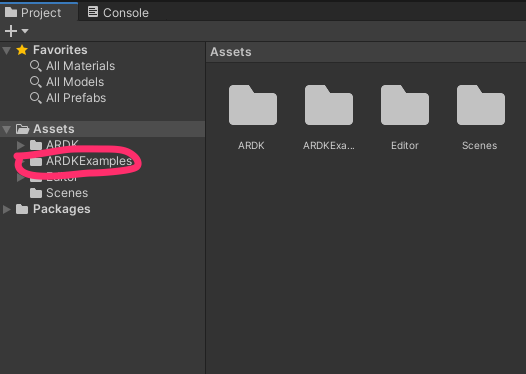Image resolution: width=526 pixels, height=374 pixels.
Task: Open the create dropdown arrow beside plus
Action: click(x=25, y=31)
